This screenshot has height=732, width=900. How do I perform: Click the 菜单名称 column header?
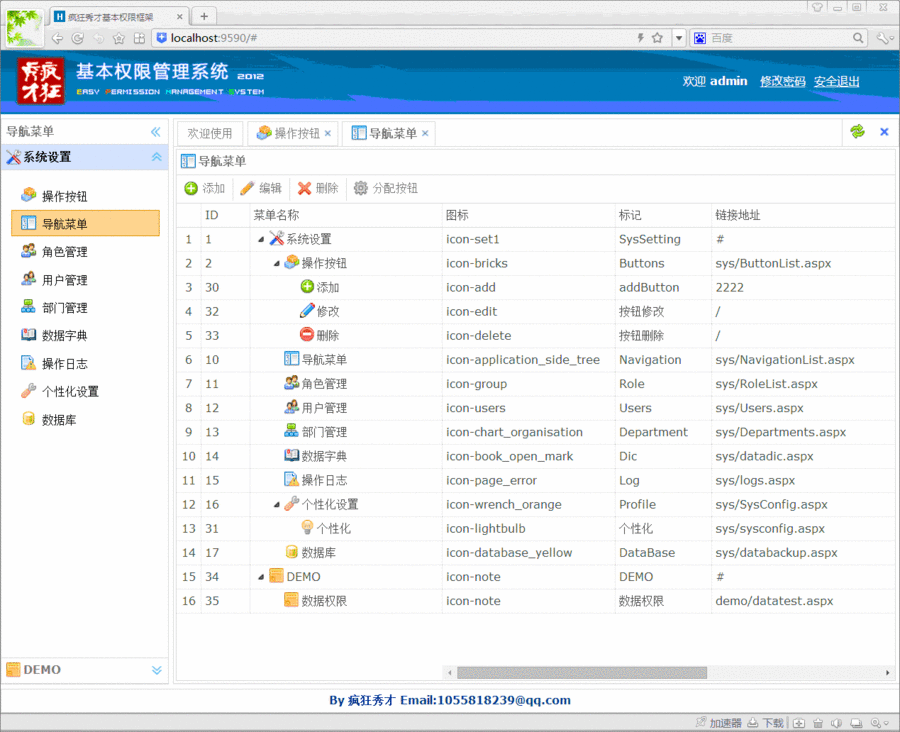click(x=346, y=215)
